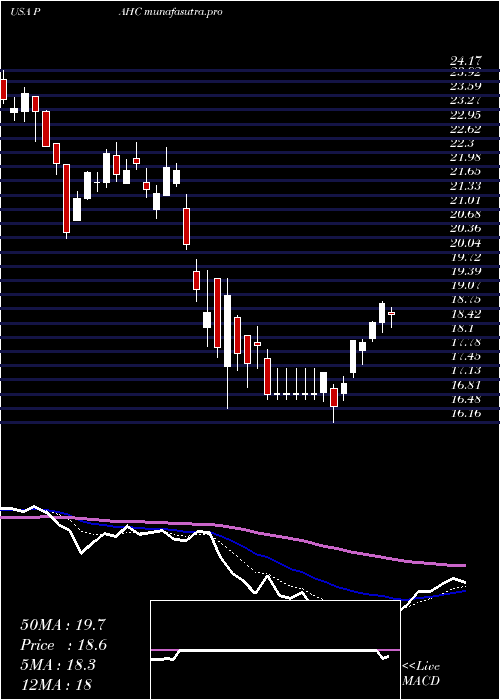
Task: Click the 'AHC munafasutra.pro' title text
Action: (x=170, y=12)
